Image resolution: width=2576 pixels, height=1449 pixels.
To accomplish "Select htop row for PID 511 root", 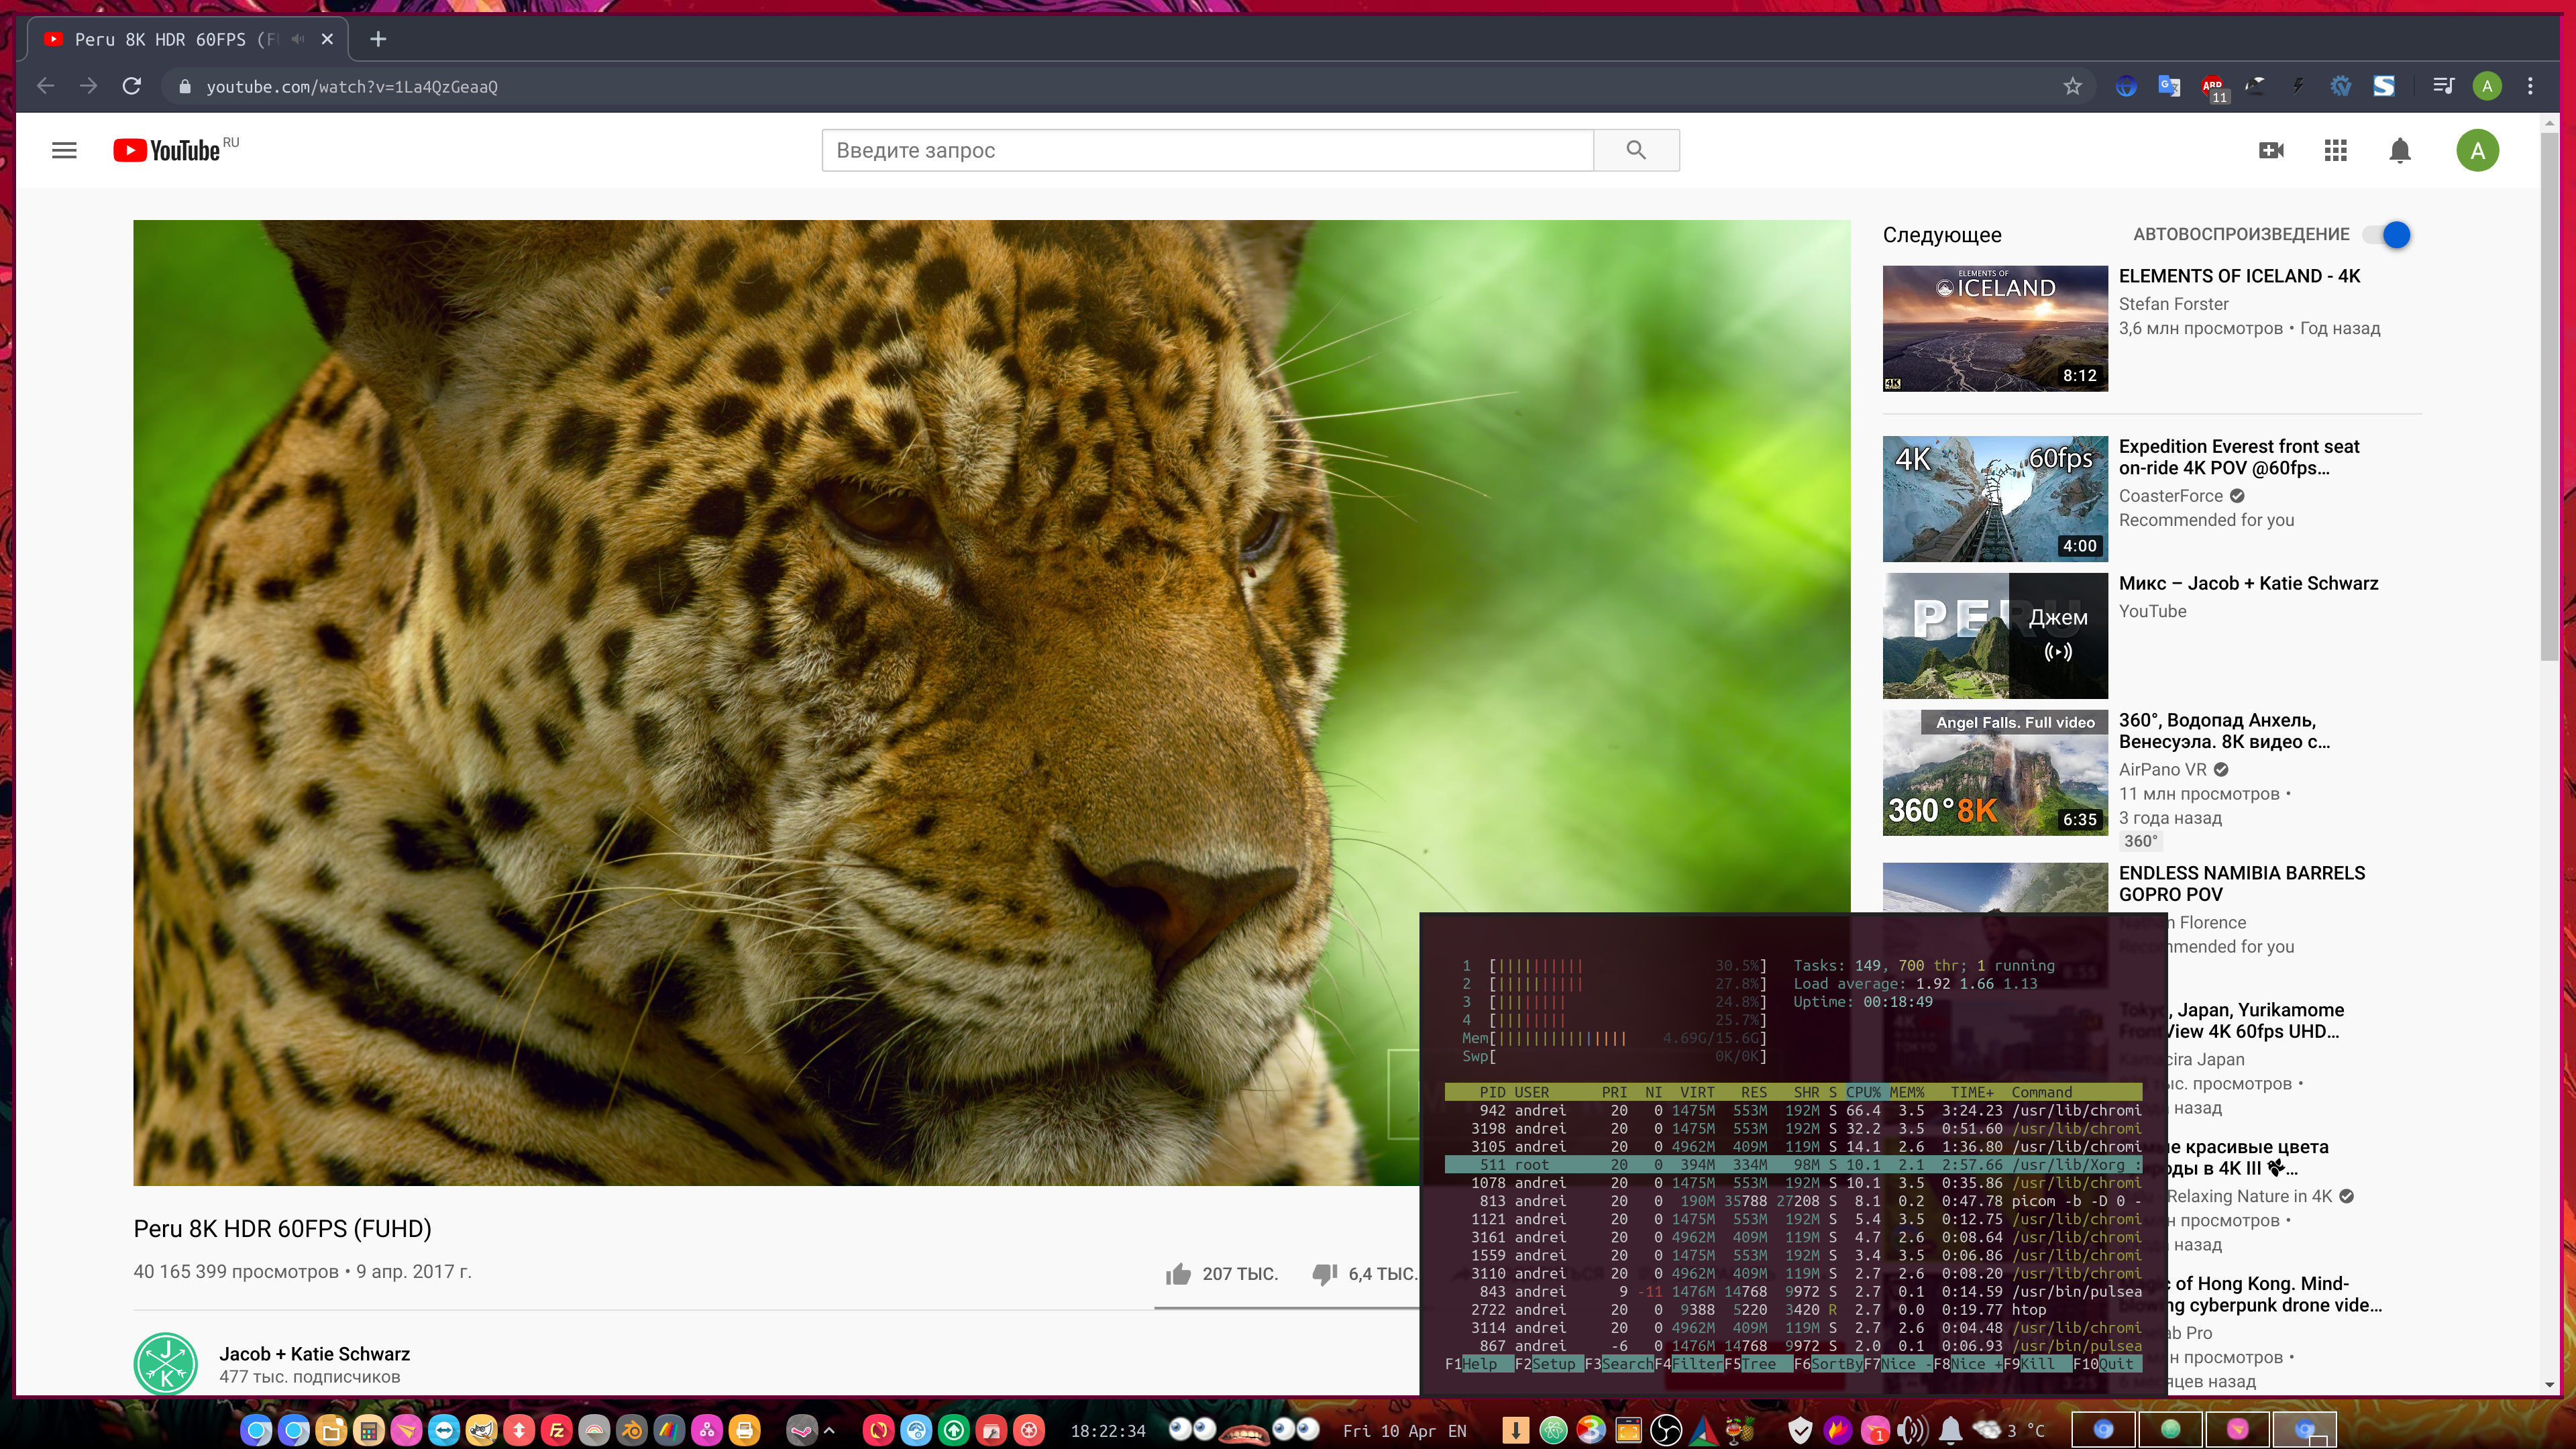I will pos(1793,1165).
